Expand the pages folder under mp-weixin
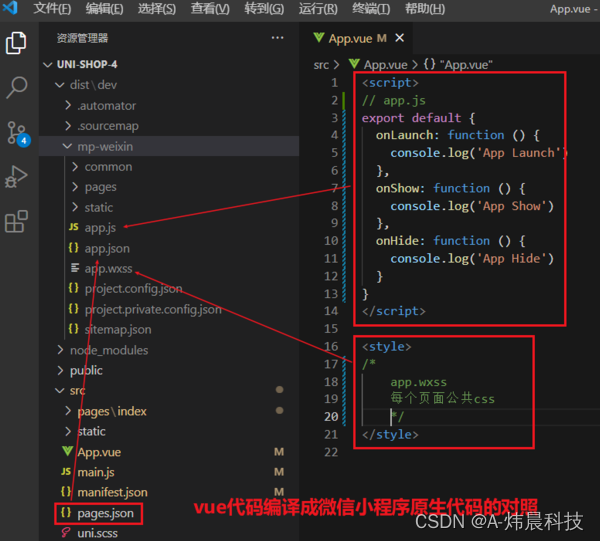Viewport: 600px width, 541px height. point(75,187)
